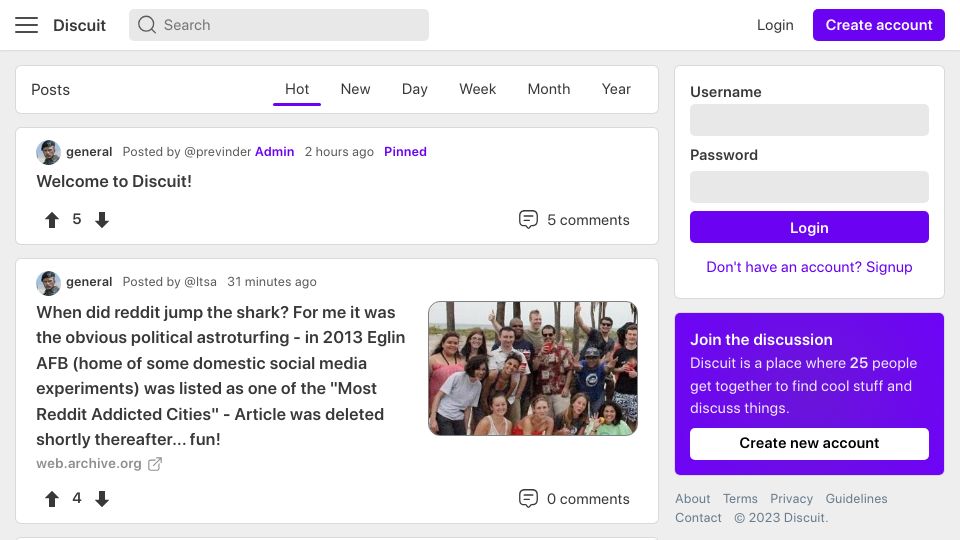Sort posts by Year

coord(616,89)
